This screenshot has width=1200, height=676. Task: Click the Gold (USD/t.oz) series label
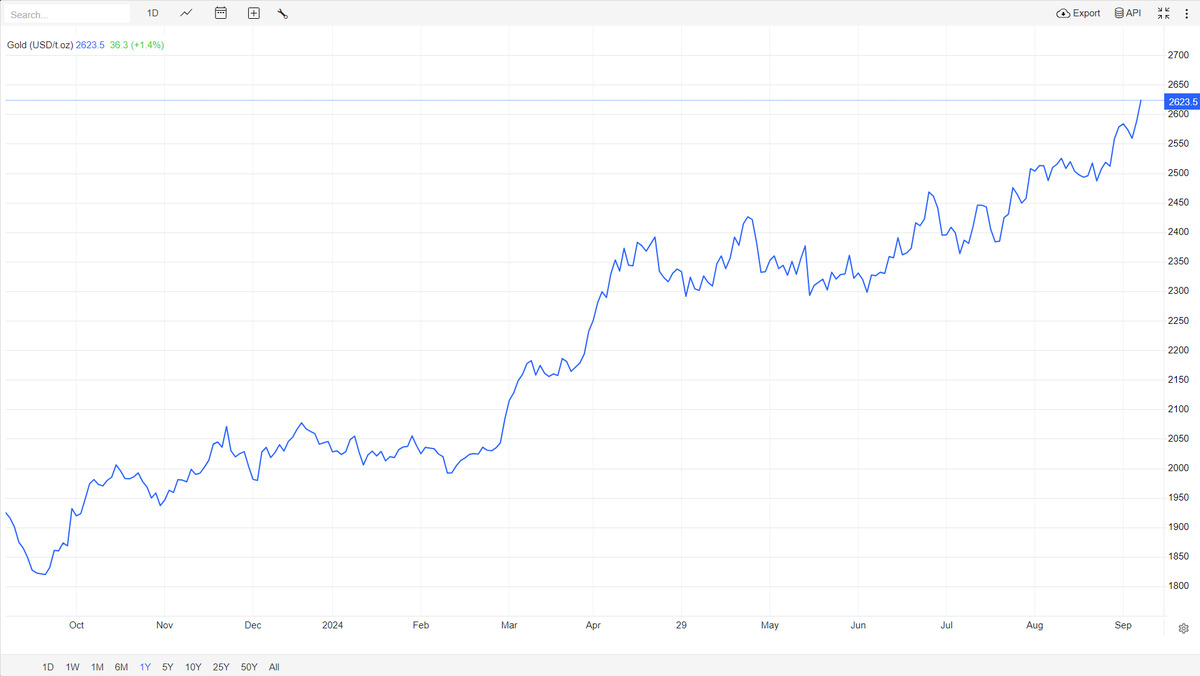pyautogui.click(x=38, y=45)
